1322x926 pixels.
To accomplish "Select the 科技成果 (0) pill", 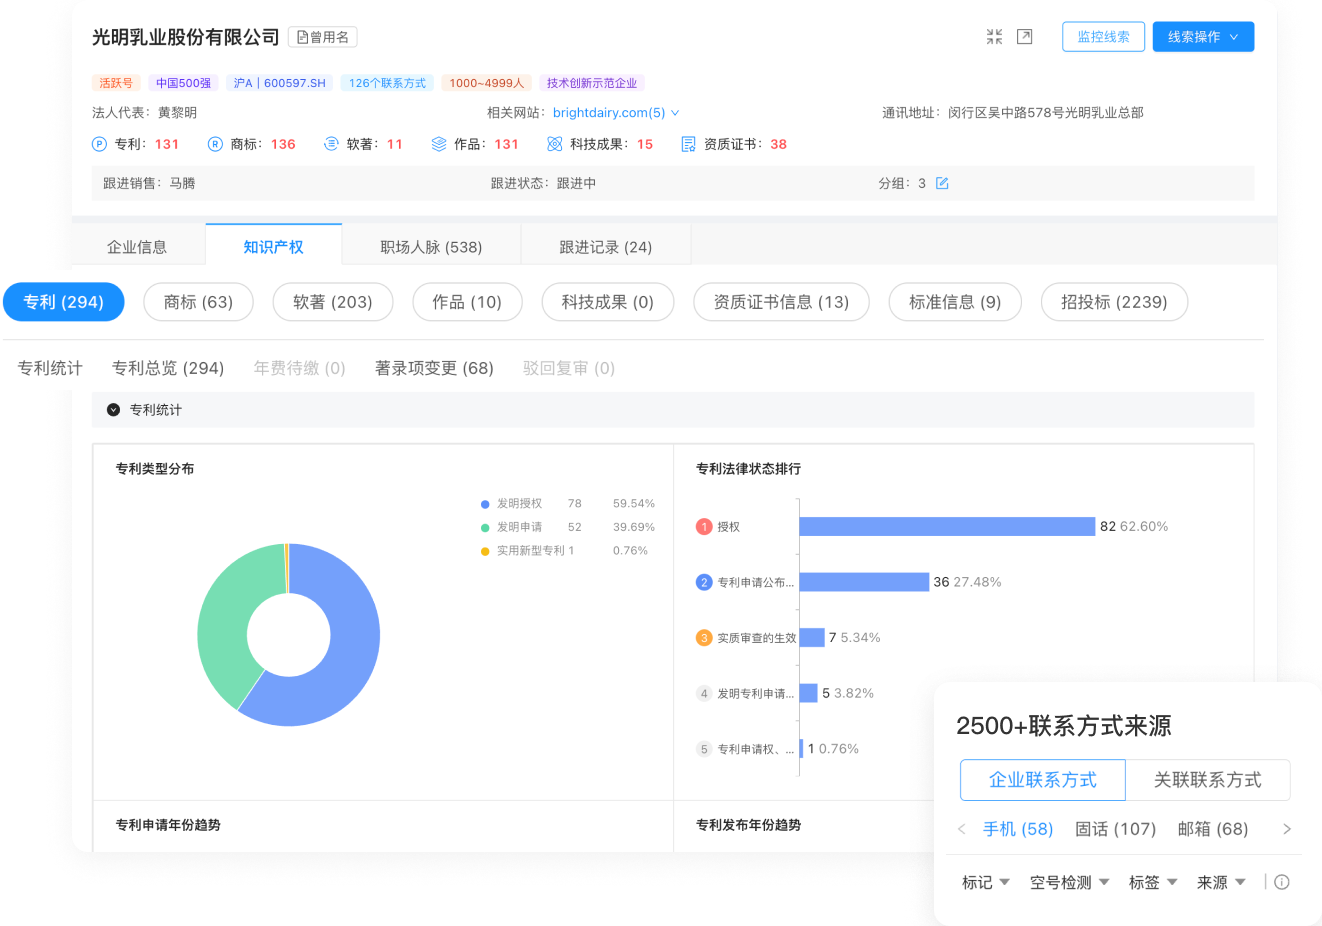I will coord(607,302).
